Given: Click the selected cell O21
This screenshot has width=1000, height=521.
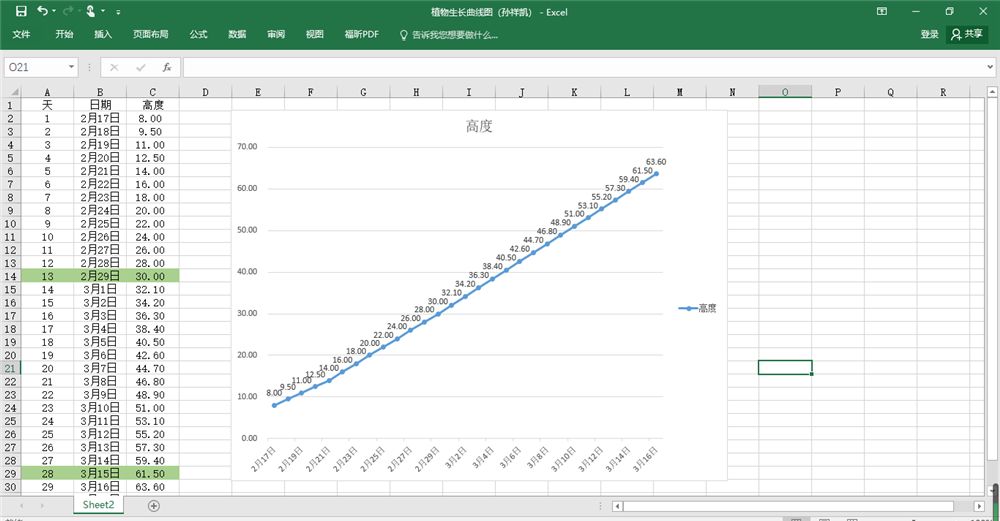Looking at the screenshot, I should (x=785, y=368).
